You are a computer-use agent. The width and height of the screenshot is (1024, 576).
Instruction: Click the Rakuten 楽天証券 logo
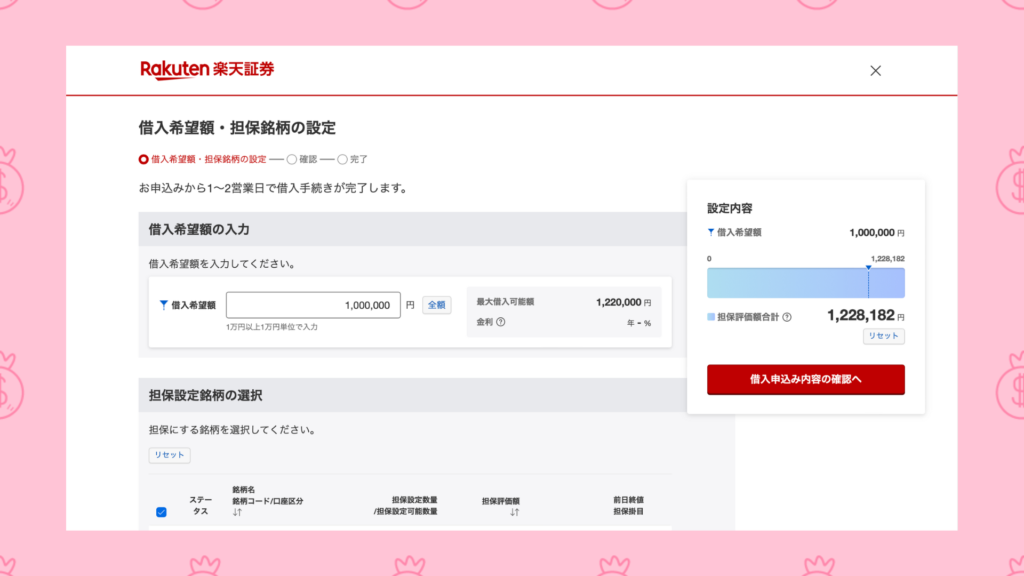coord(207,69)
